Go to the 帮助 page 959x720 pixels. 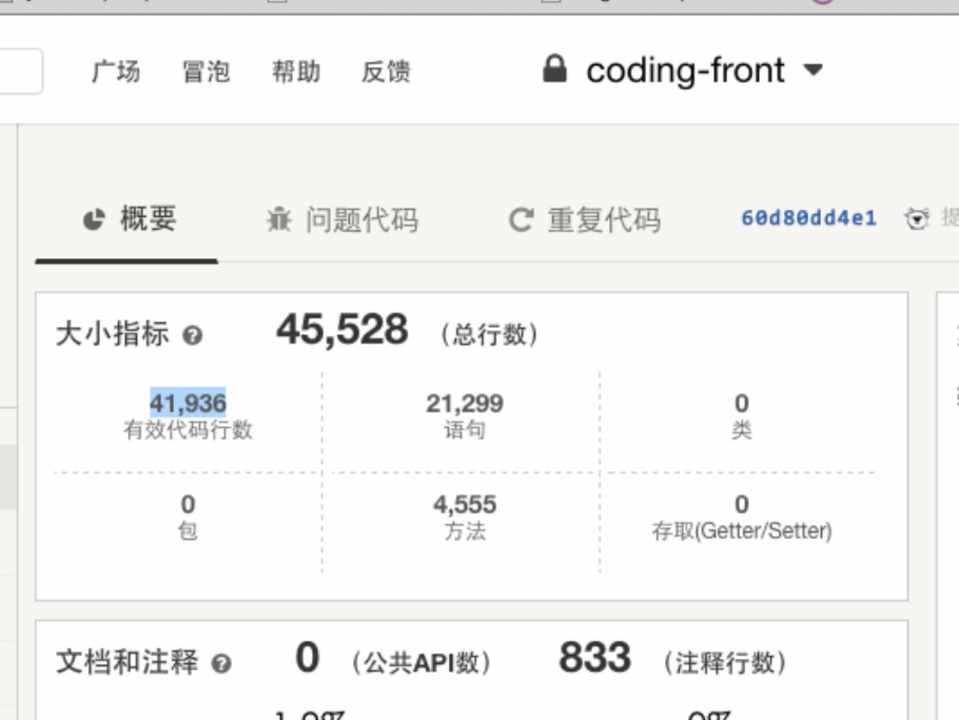click(296, 72)
